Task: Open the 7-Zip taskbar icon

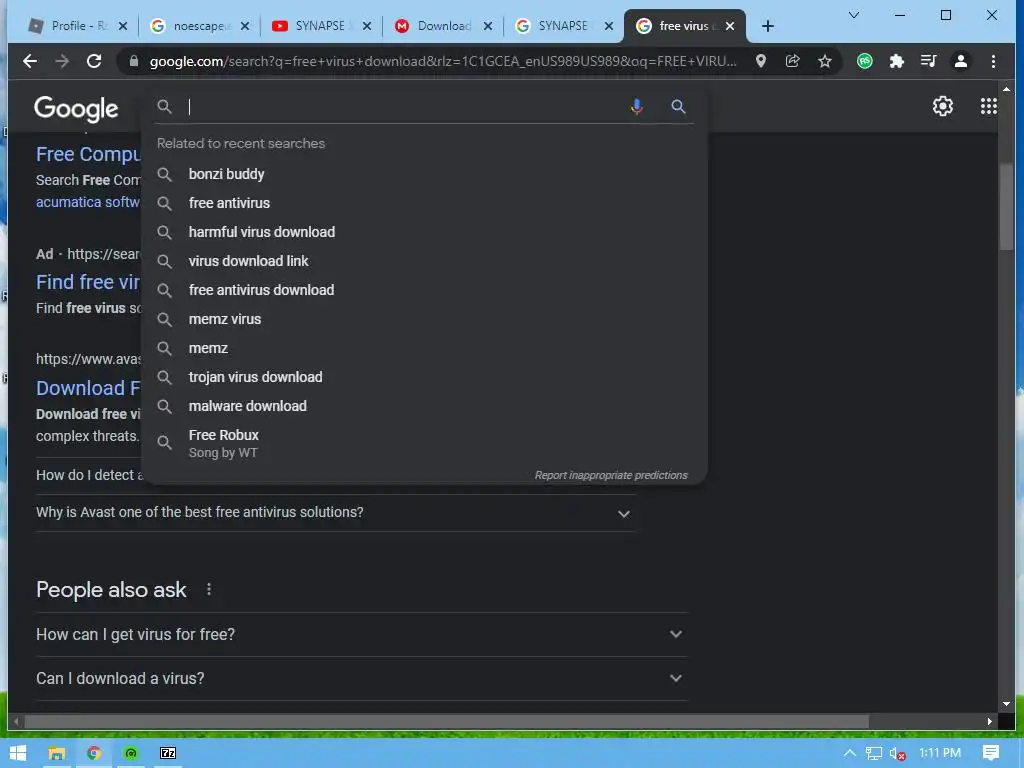Action: [168, 753]
